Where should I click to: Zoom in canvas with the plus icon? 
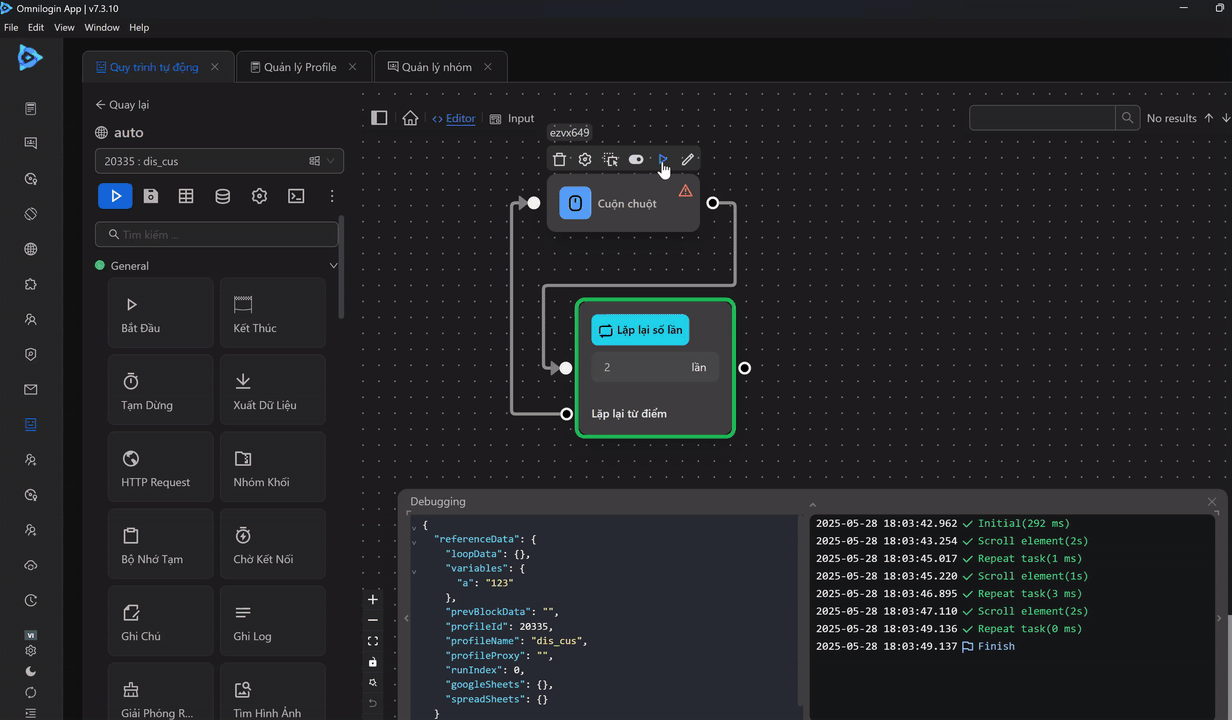point(373,600)
